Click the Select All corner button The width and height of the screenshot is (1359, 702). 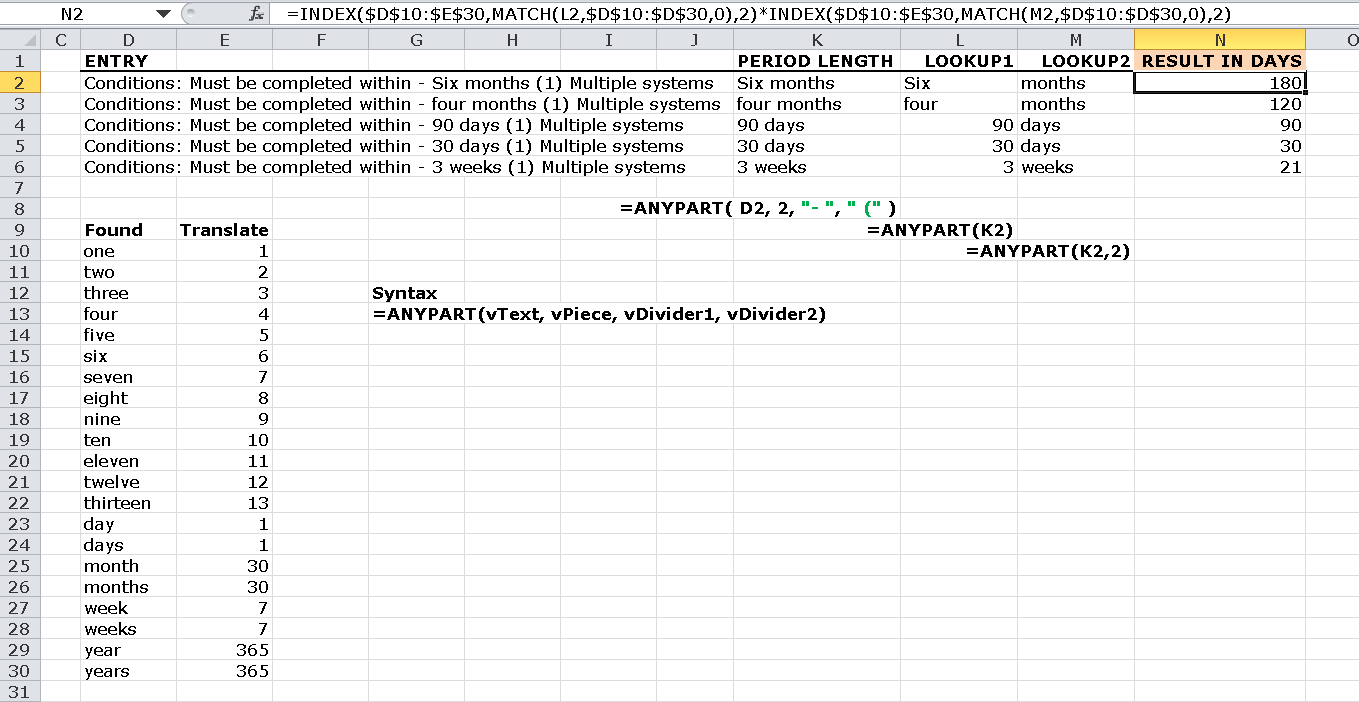20,40
